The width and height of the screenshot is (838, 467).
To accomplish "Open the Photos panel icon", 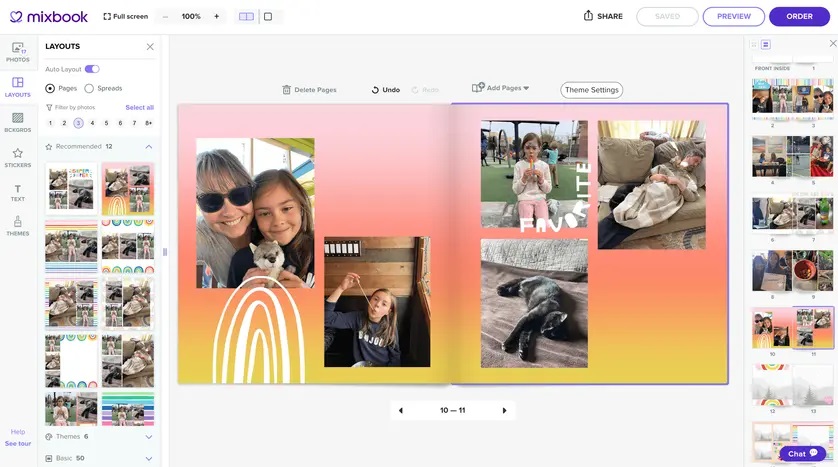I will (x=17, y=51).
